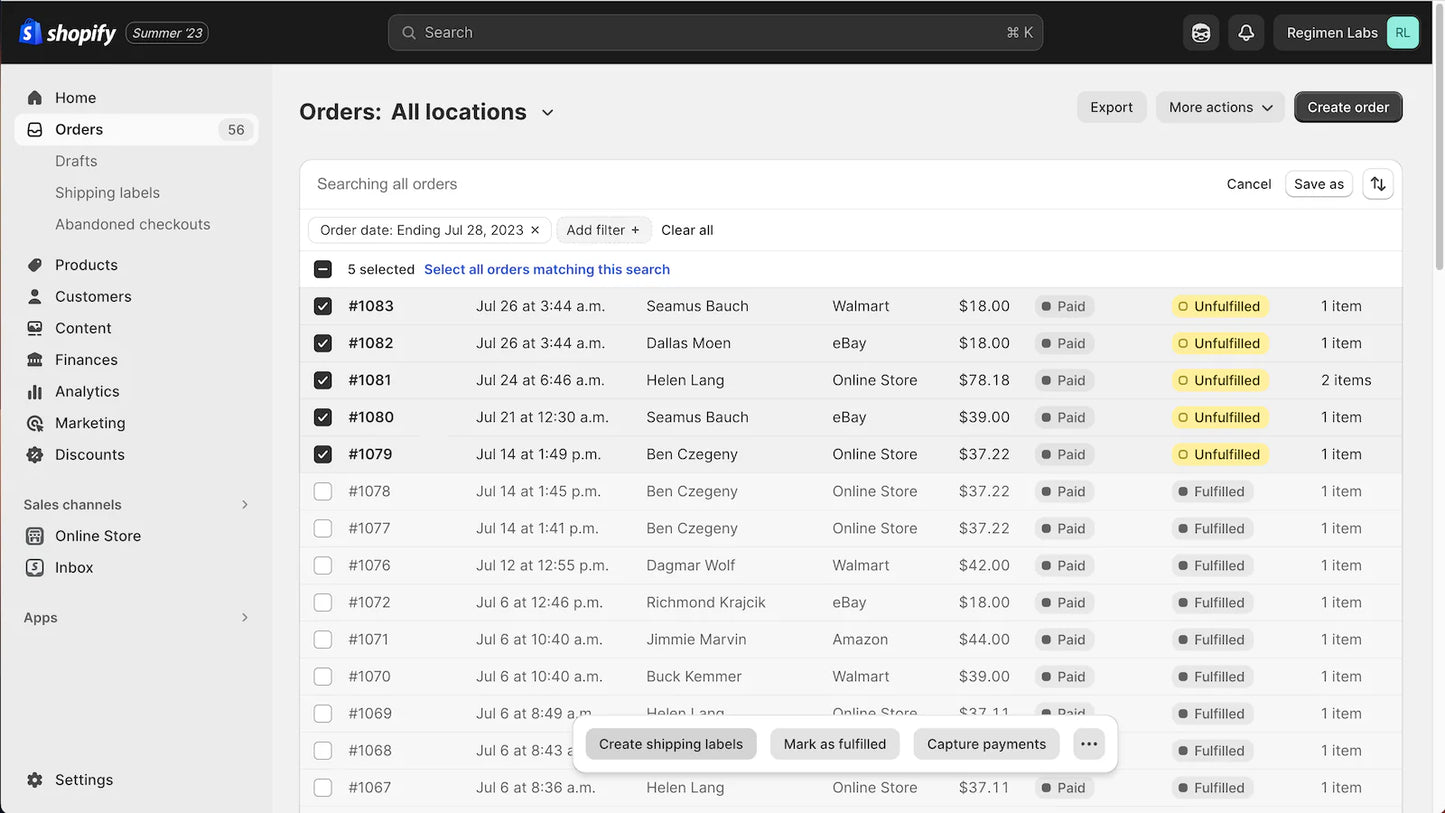Uncheck order #1083

[x=322, y=306]
